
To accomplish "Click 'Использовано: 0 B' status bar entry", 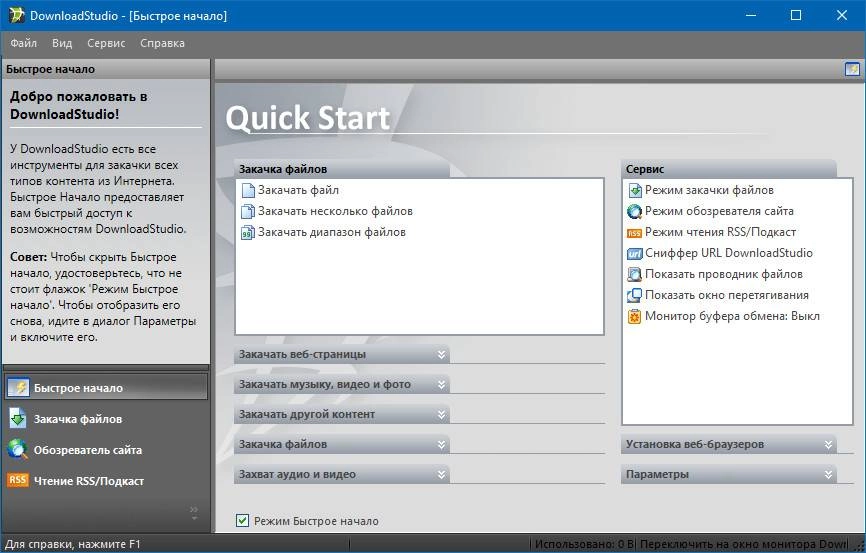I will (584, 544).
